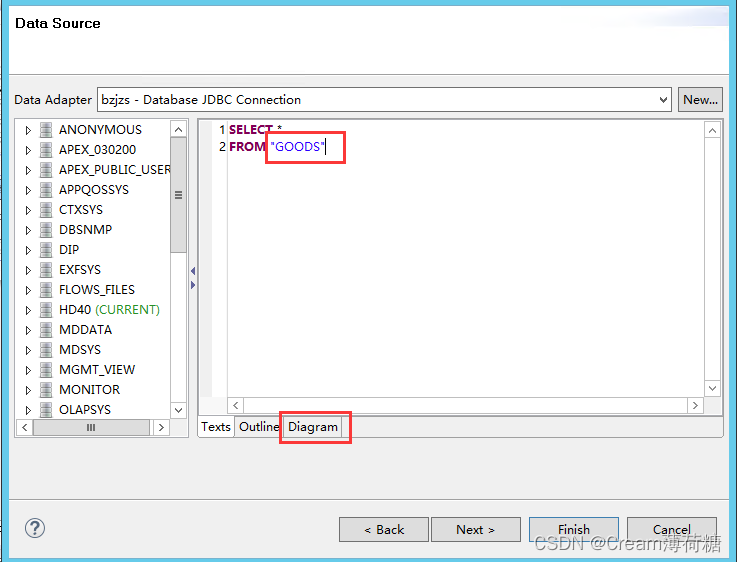Click the MDSYS schema icon
737x562 pixels.
point(46,350)
